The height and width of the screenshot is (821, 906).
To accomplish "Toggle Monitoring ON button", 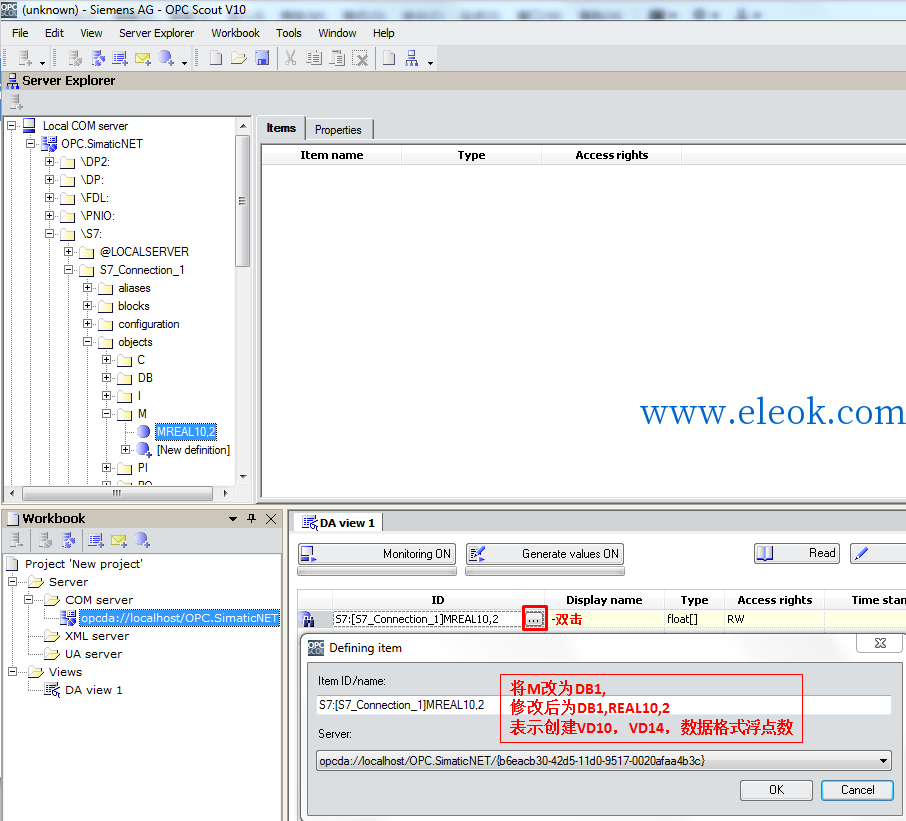I will tap(377, 553).
